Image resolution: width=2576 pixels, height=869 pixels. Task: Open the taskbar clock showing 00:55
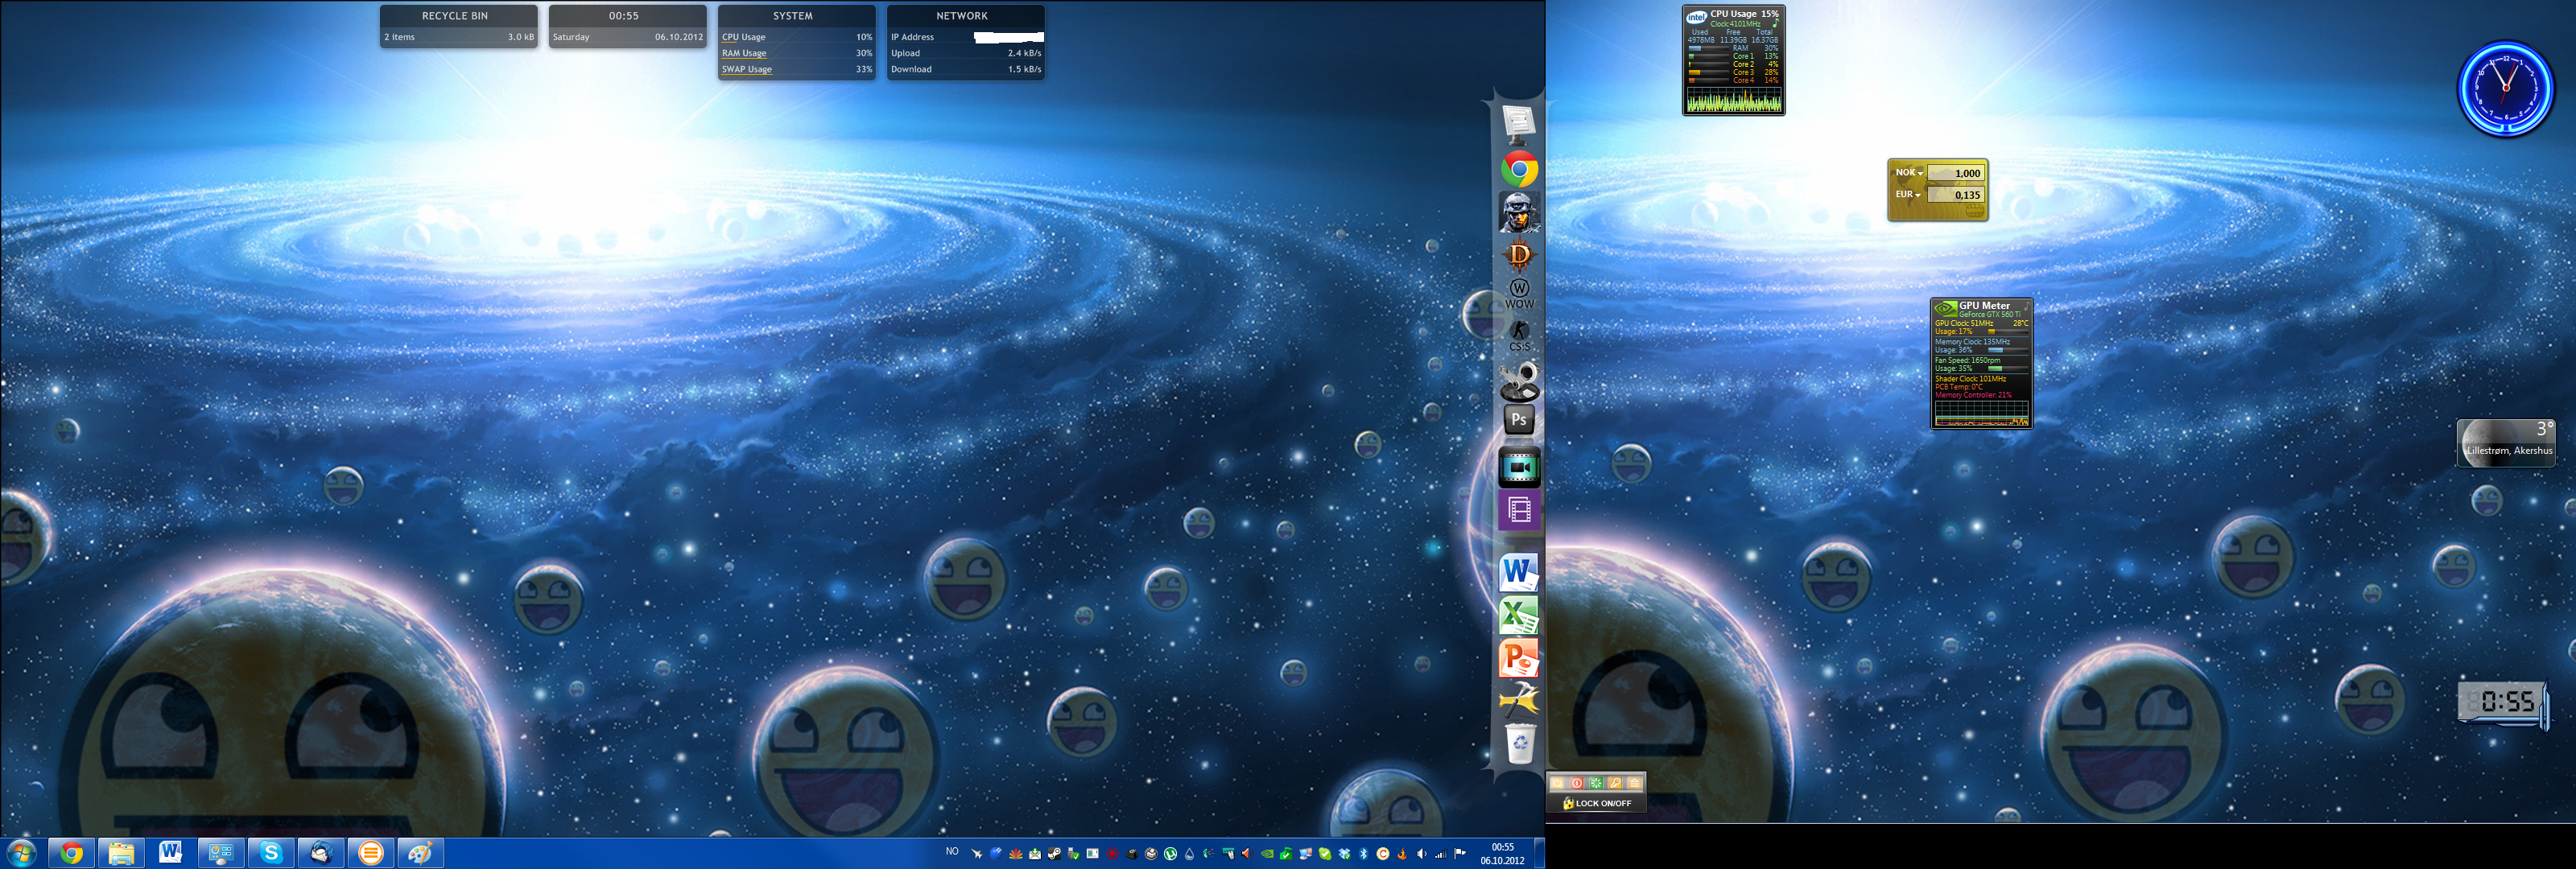[1502, 854]
